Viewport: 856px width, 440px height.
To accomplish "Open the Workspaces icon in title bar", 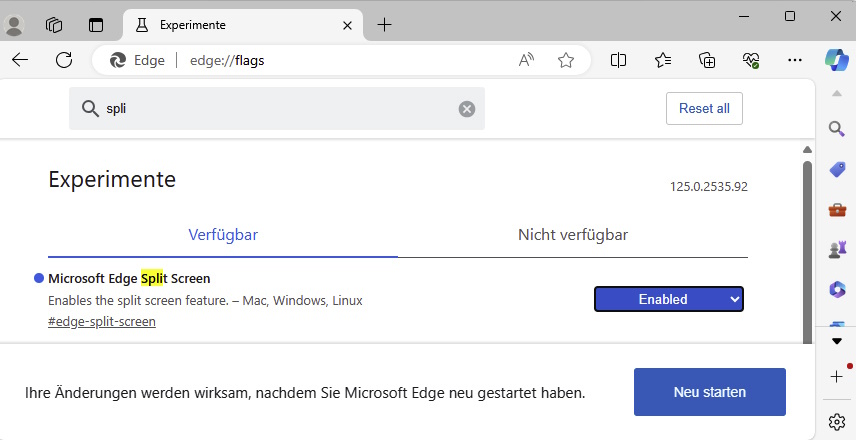I will 54,25.
